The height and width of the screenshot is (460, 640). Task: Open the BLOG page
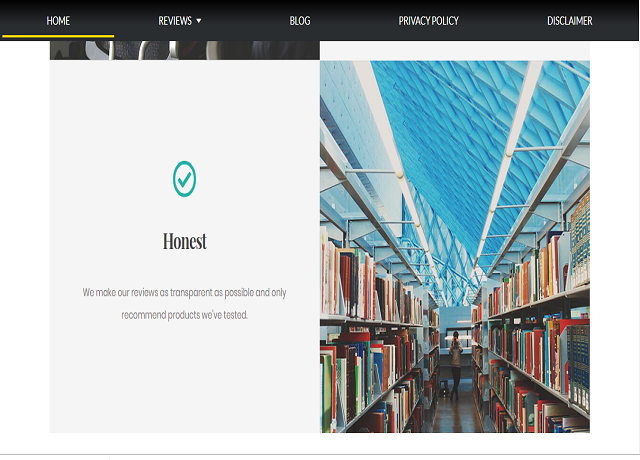300,21
